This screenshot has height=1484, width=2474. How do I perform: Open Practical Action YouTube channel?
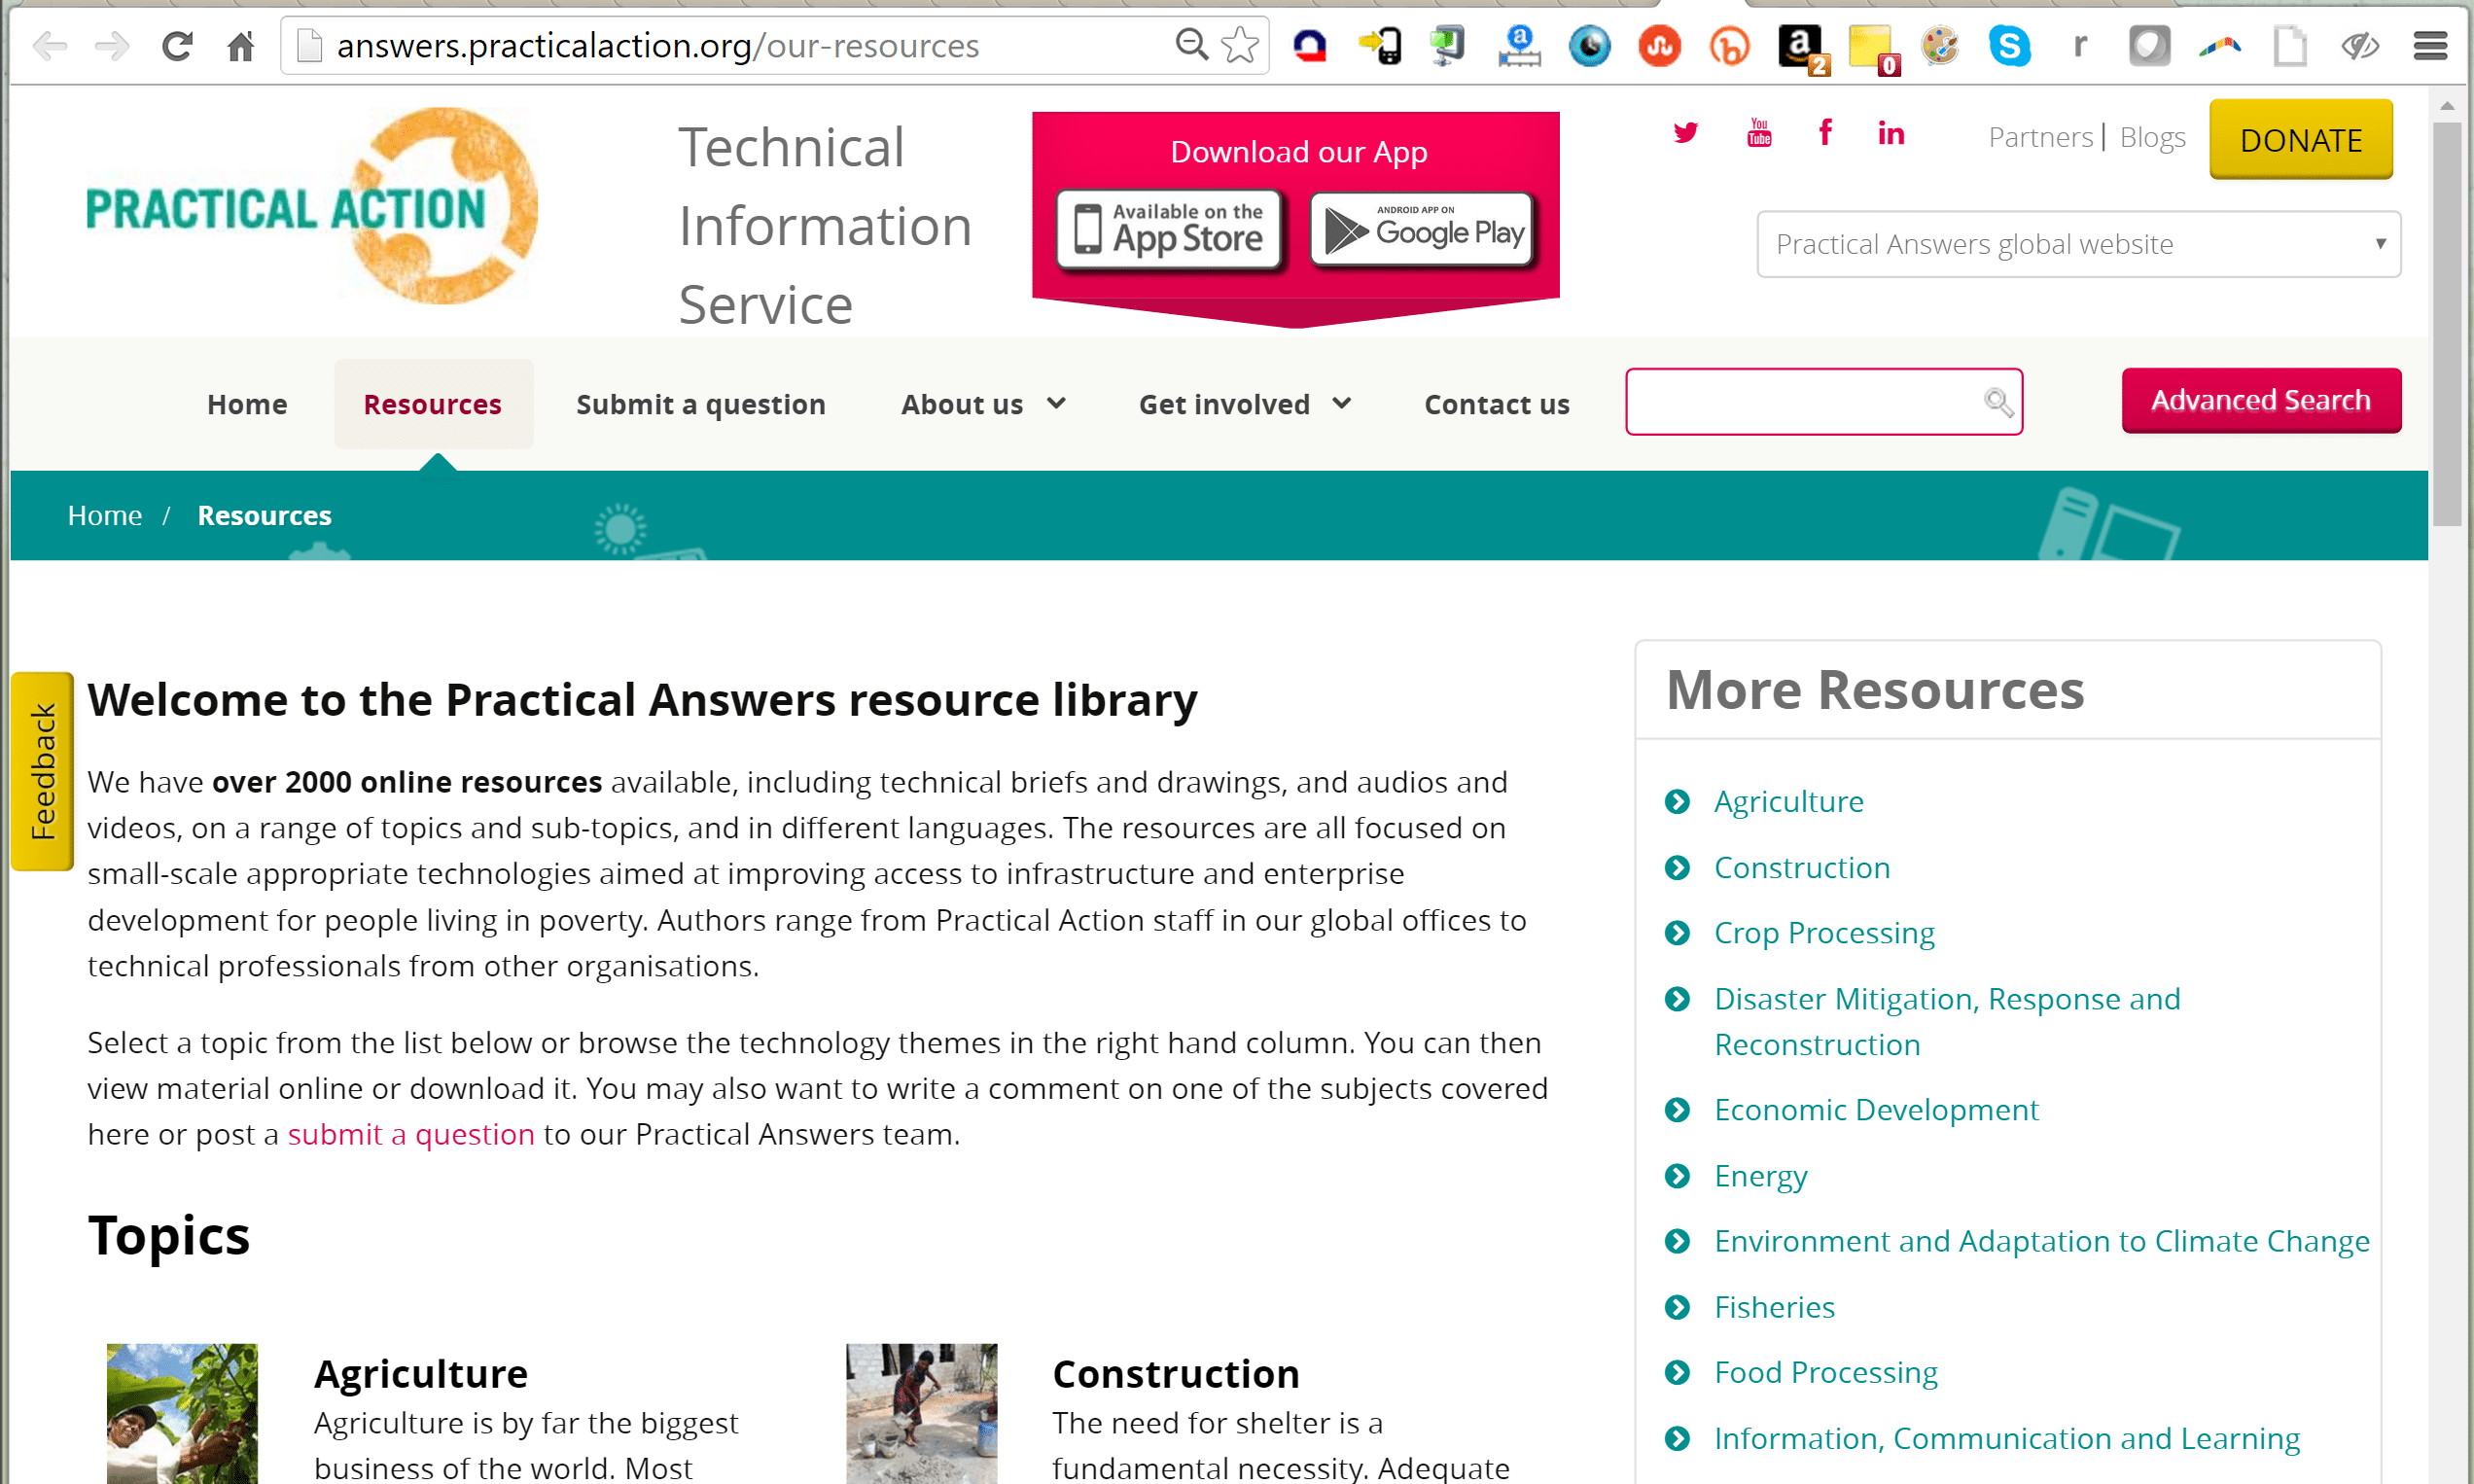click(x=1759, y=132)
